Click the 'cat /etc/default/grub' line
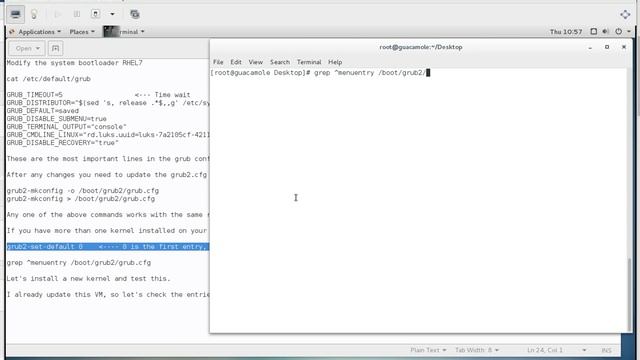Screen dimensions: 640x360 click(x=49, y=79)
